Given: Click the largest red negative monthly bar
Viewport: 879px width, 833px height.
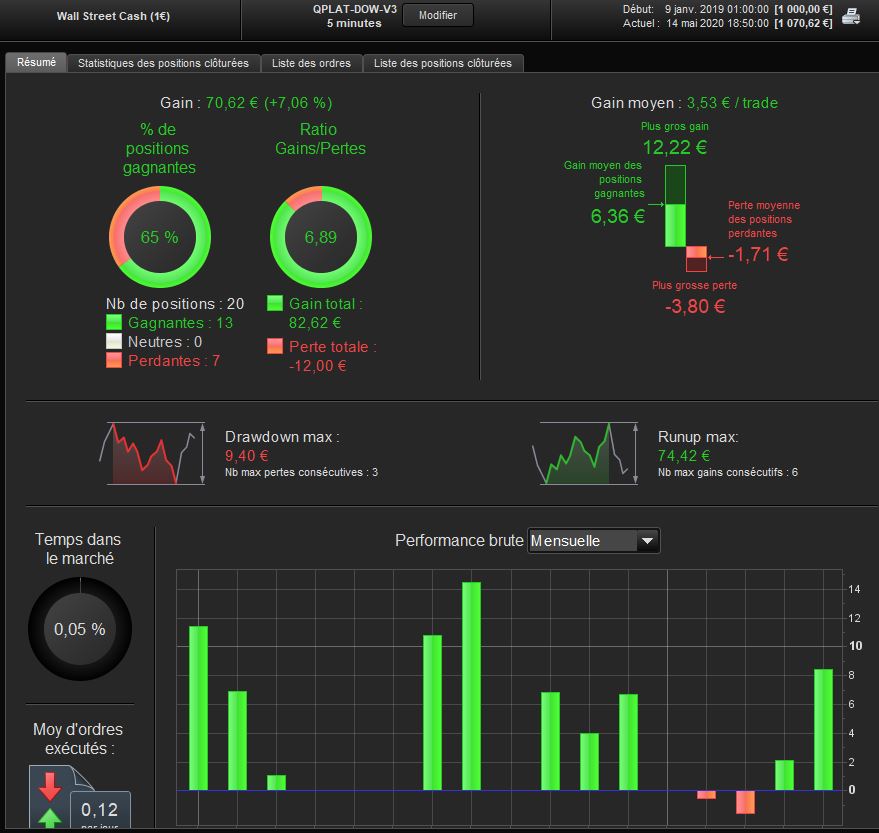Looking at the screenshot, I should point(745,802).
